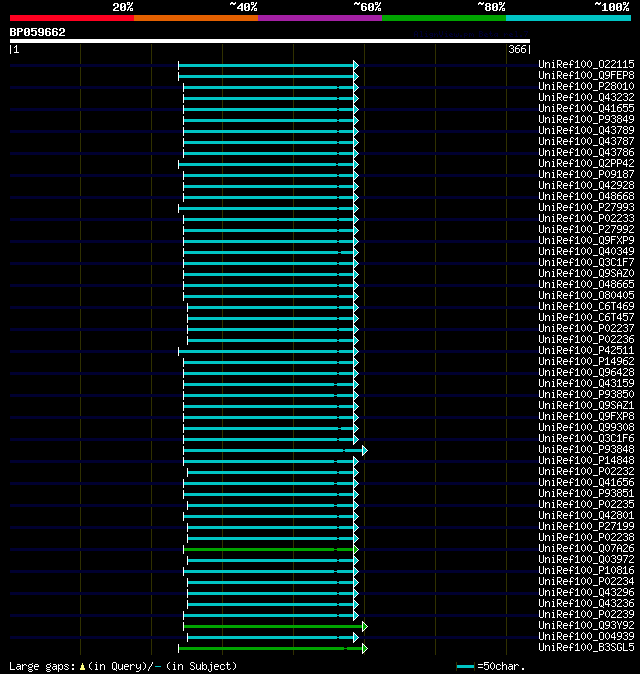This screenshot has width=640, height=674.
Task: Select label UniRef100_P02233
Action: (586, 218)
